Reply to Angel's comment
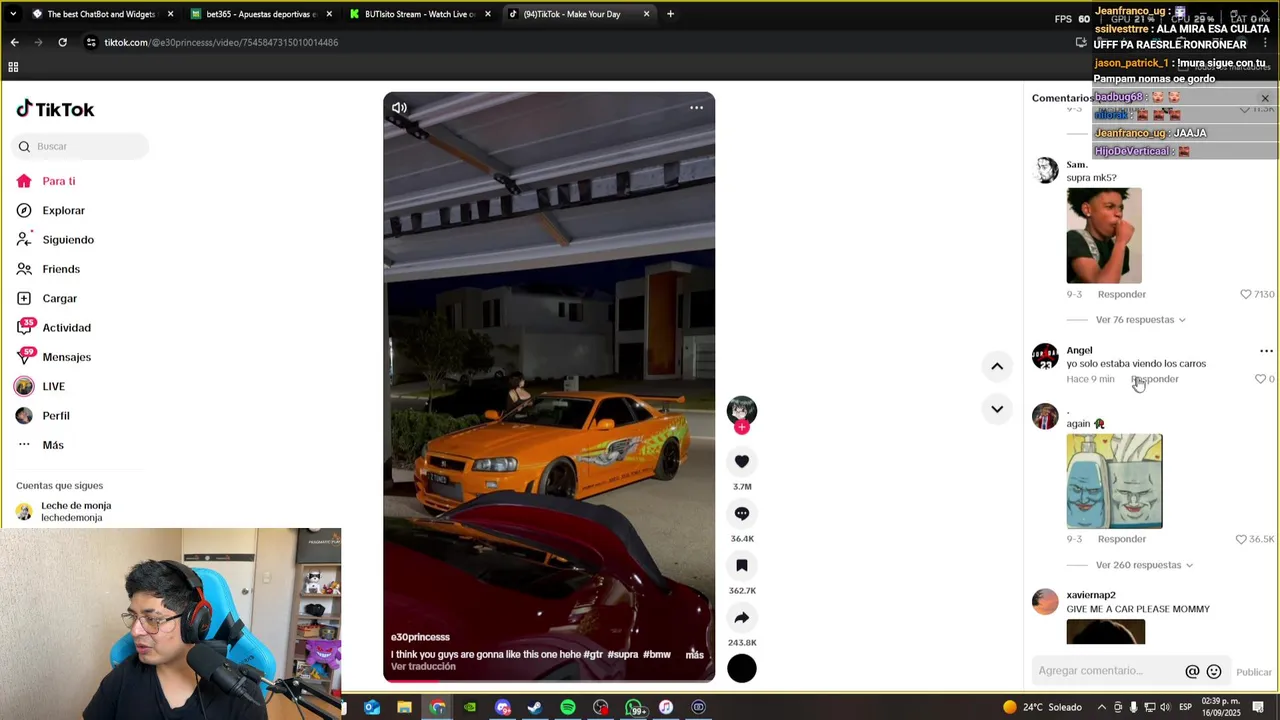Screen dimensions: 1280x720 (x=1155, y=379)
